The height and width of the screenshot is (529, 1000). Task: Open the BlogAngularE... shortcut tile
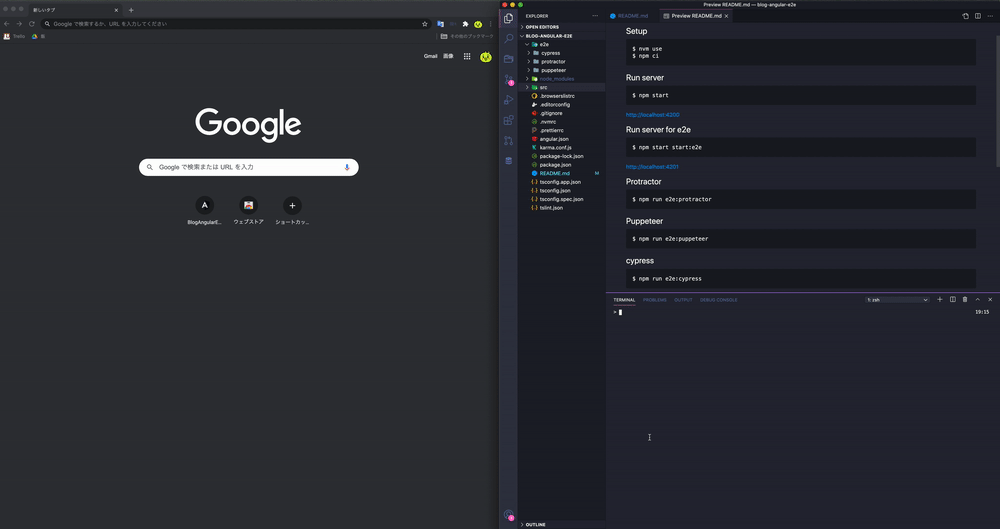click(x=204, y=211)
